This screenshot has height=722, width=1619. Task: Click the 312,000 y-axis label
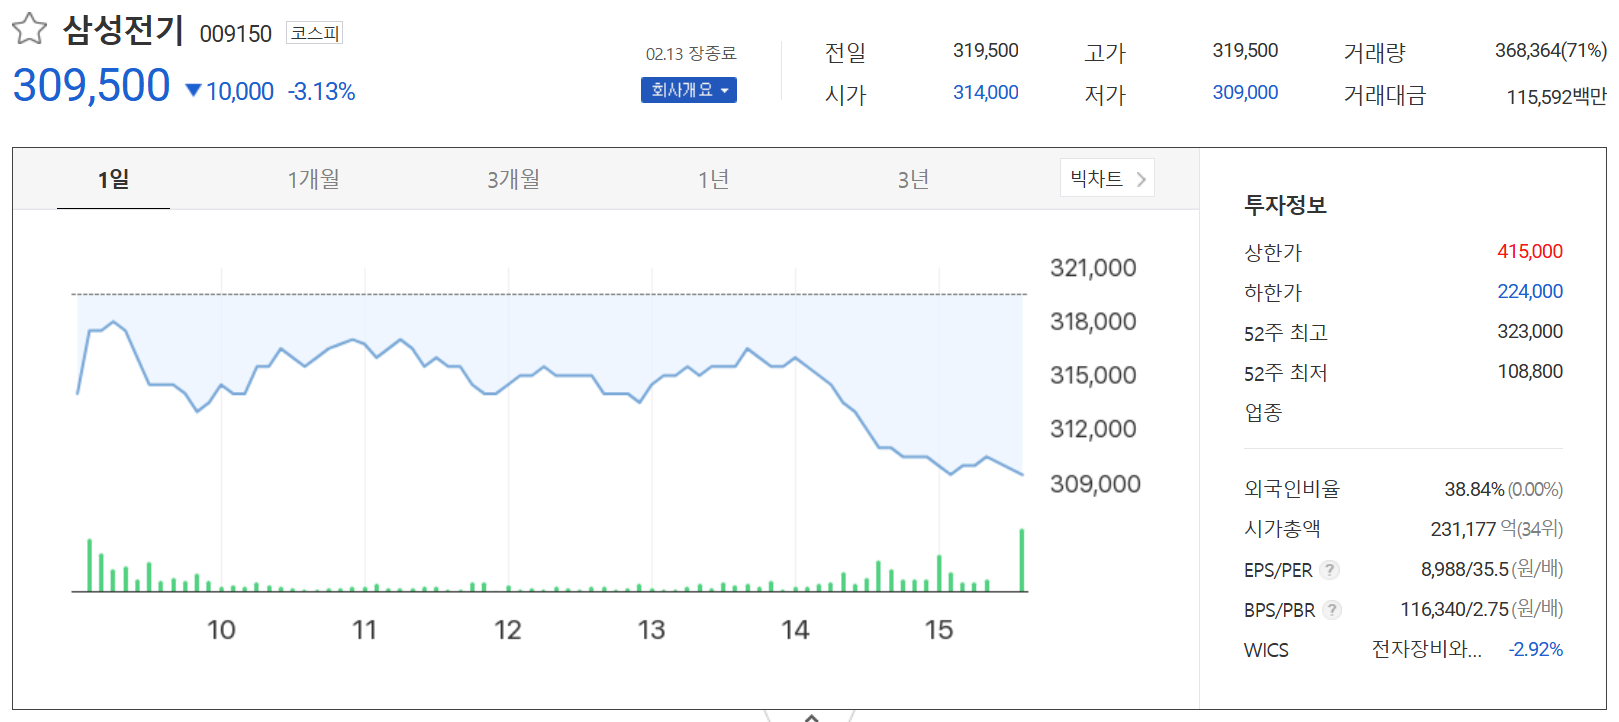[x=1093, y=430]
